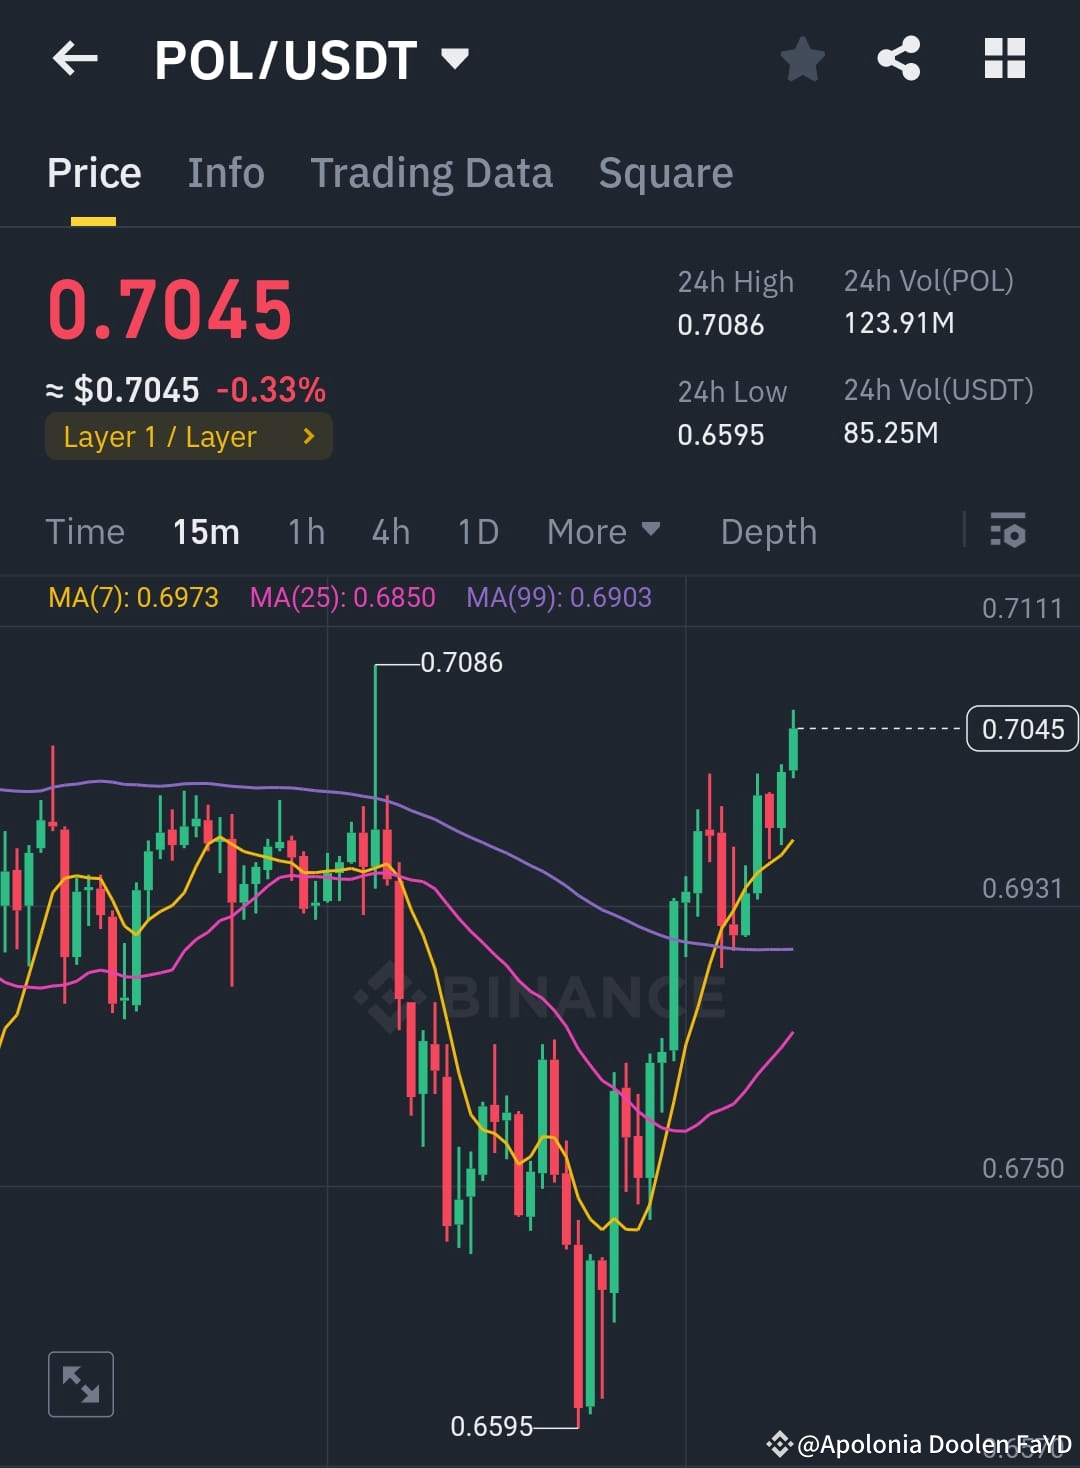Enable the 4h chart interval

[x=390, y=532]
